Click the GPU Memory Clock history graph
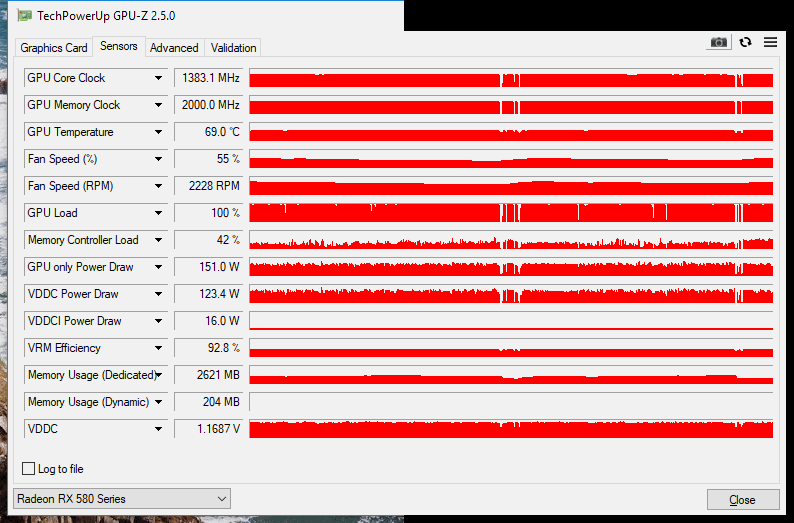 [511, 105]
